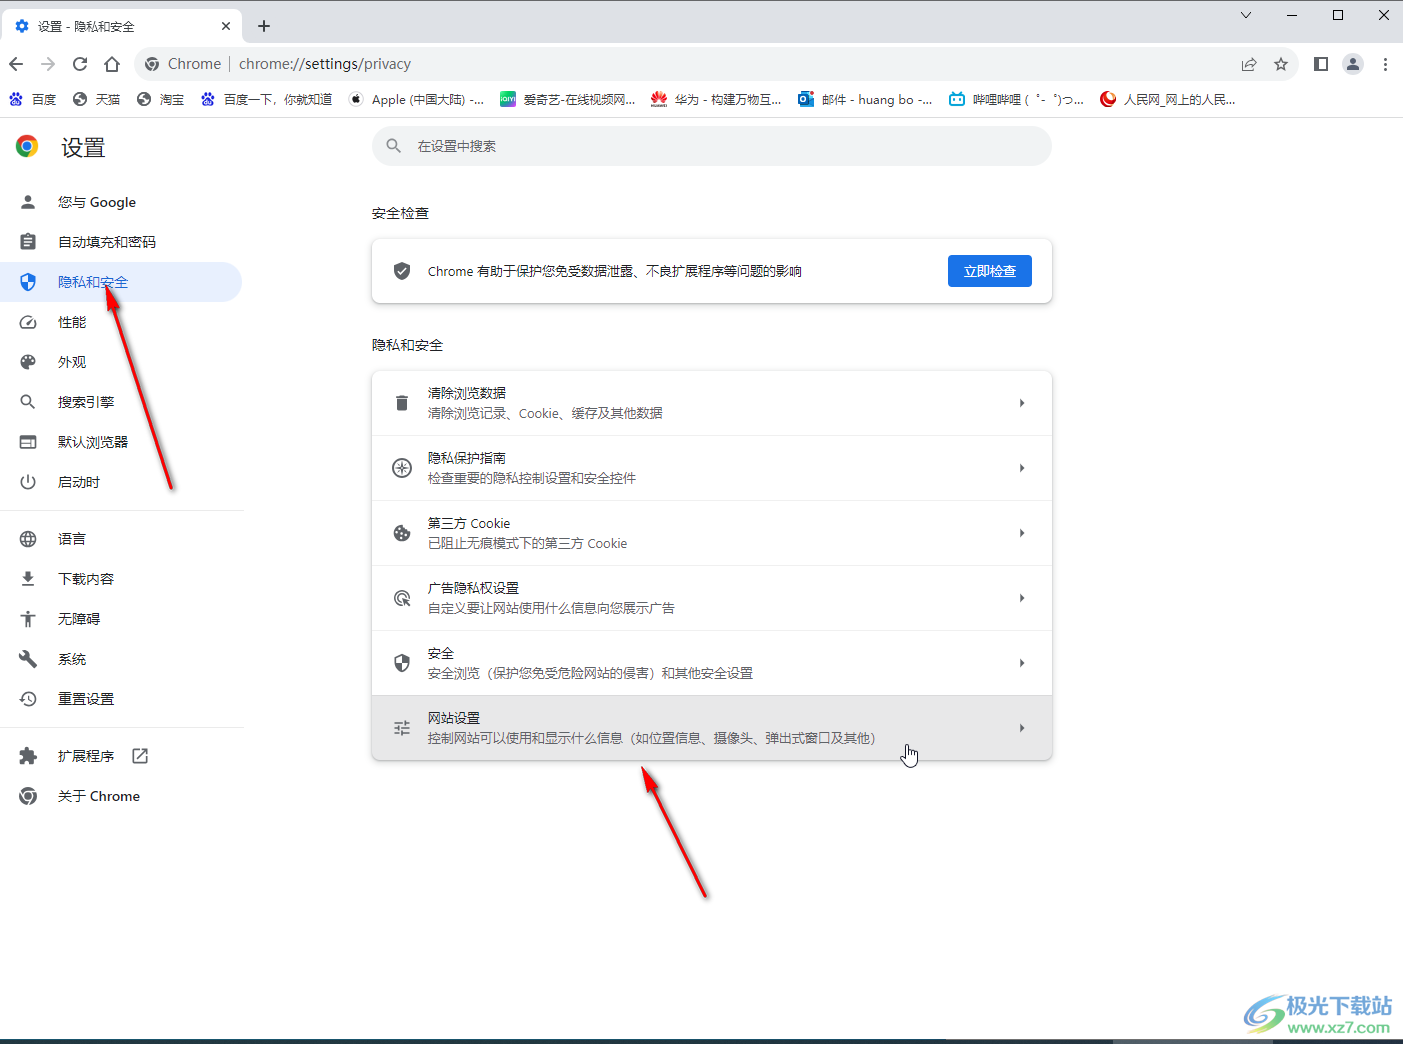Select 下载内容 in sidebar
The height and width of the screenshot is (1044, 1403).
[121, 579]
